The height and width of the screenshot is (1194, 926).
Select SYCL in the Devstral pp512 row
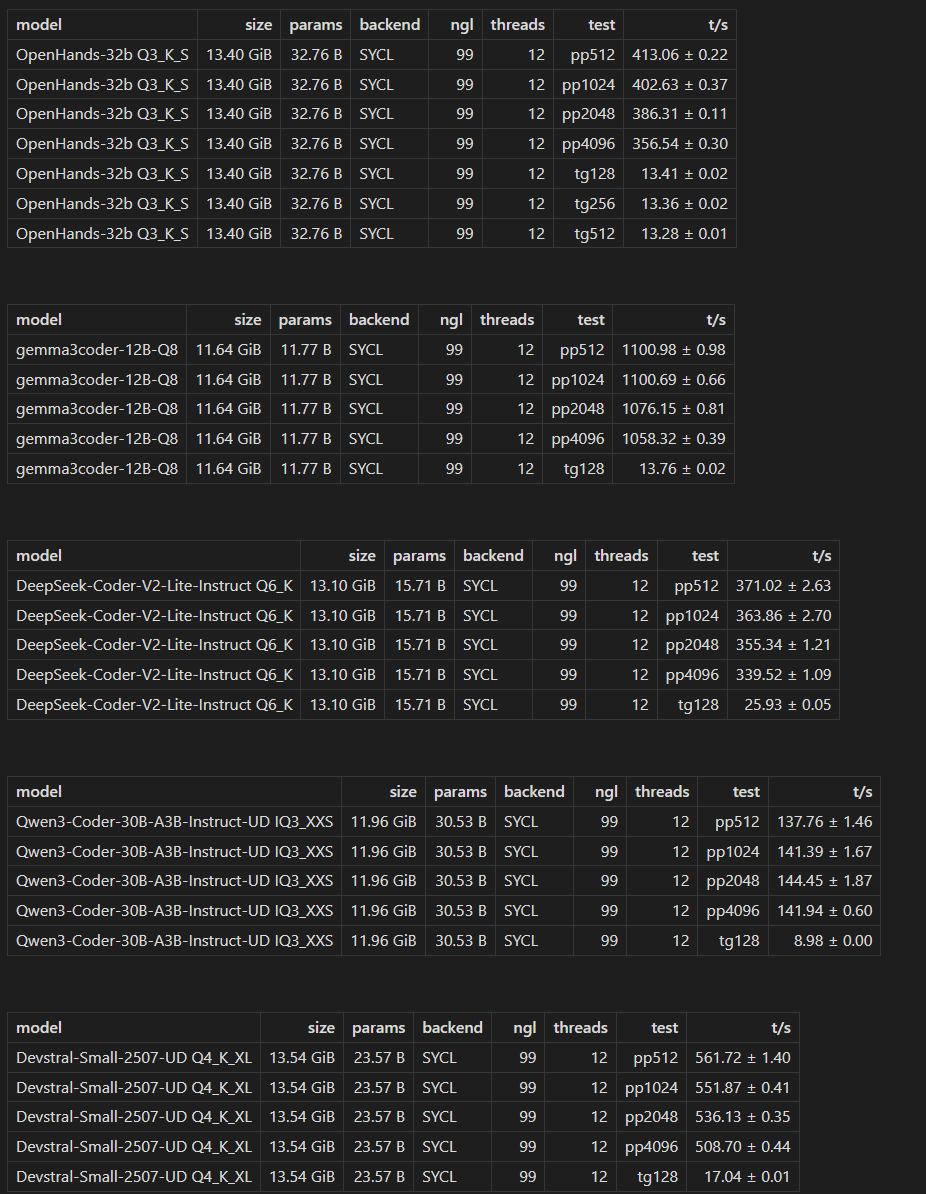click(x=439, y=1058)
